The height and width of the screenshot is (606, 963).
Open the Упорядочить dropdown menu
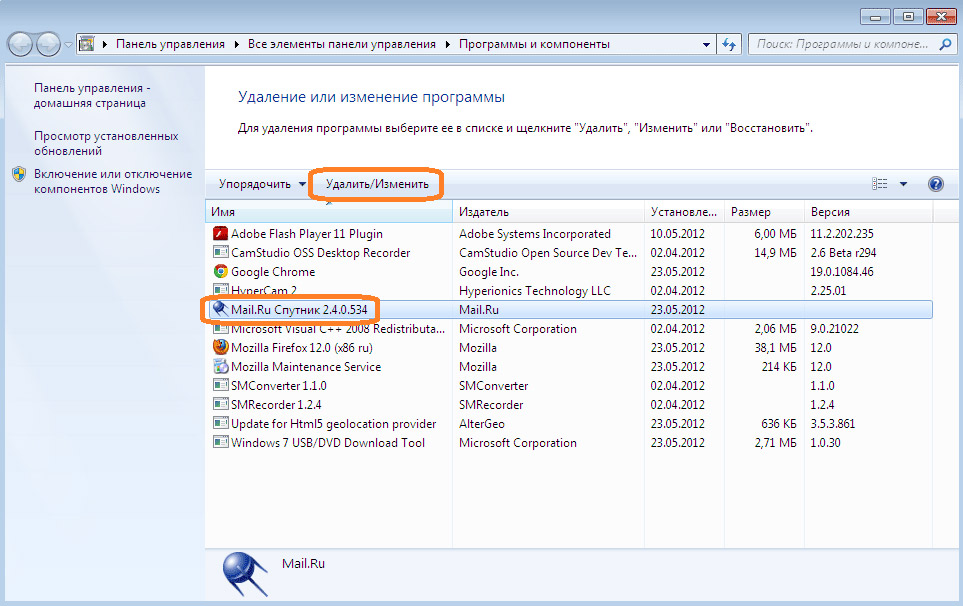262,184
